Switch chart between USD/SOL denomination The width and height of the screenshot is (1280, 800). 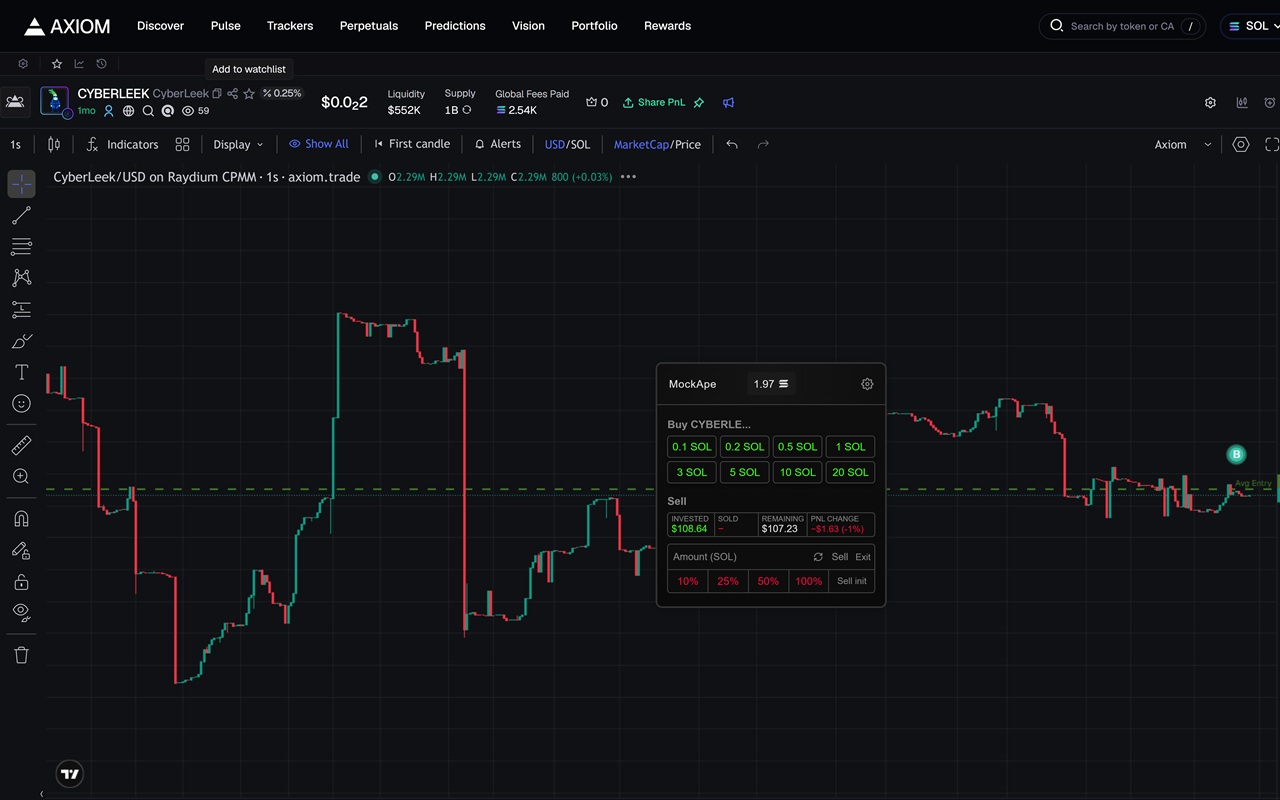[567, 144]
